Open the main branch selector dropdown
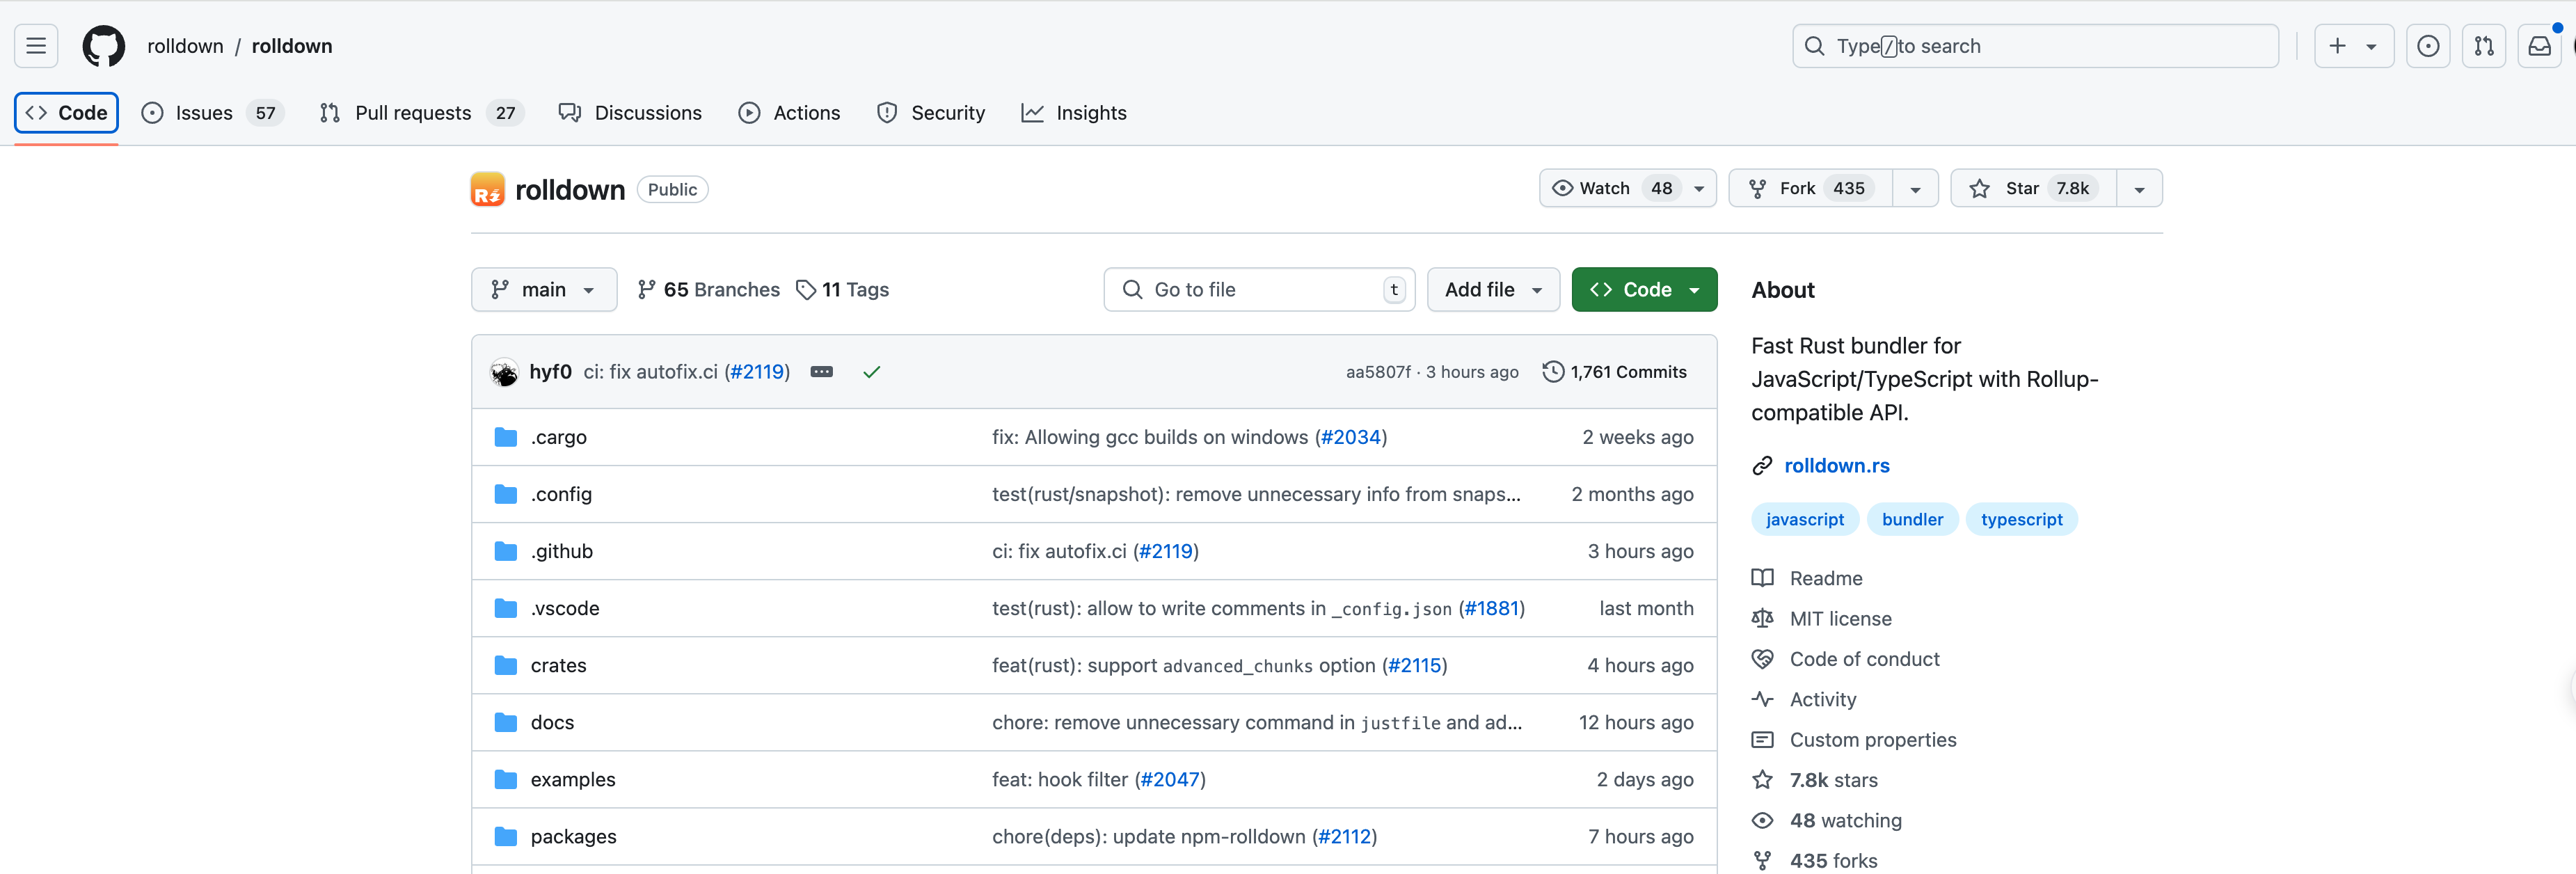 (543, 290)
